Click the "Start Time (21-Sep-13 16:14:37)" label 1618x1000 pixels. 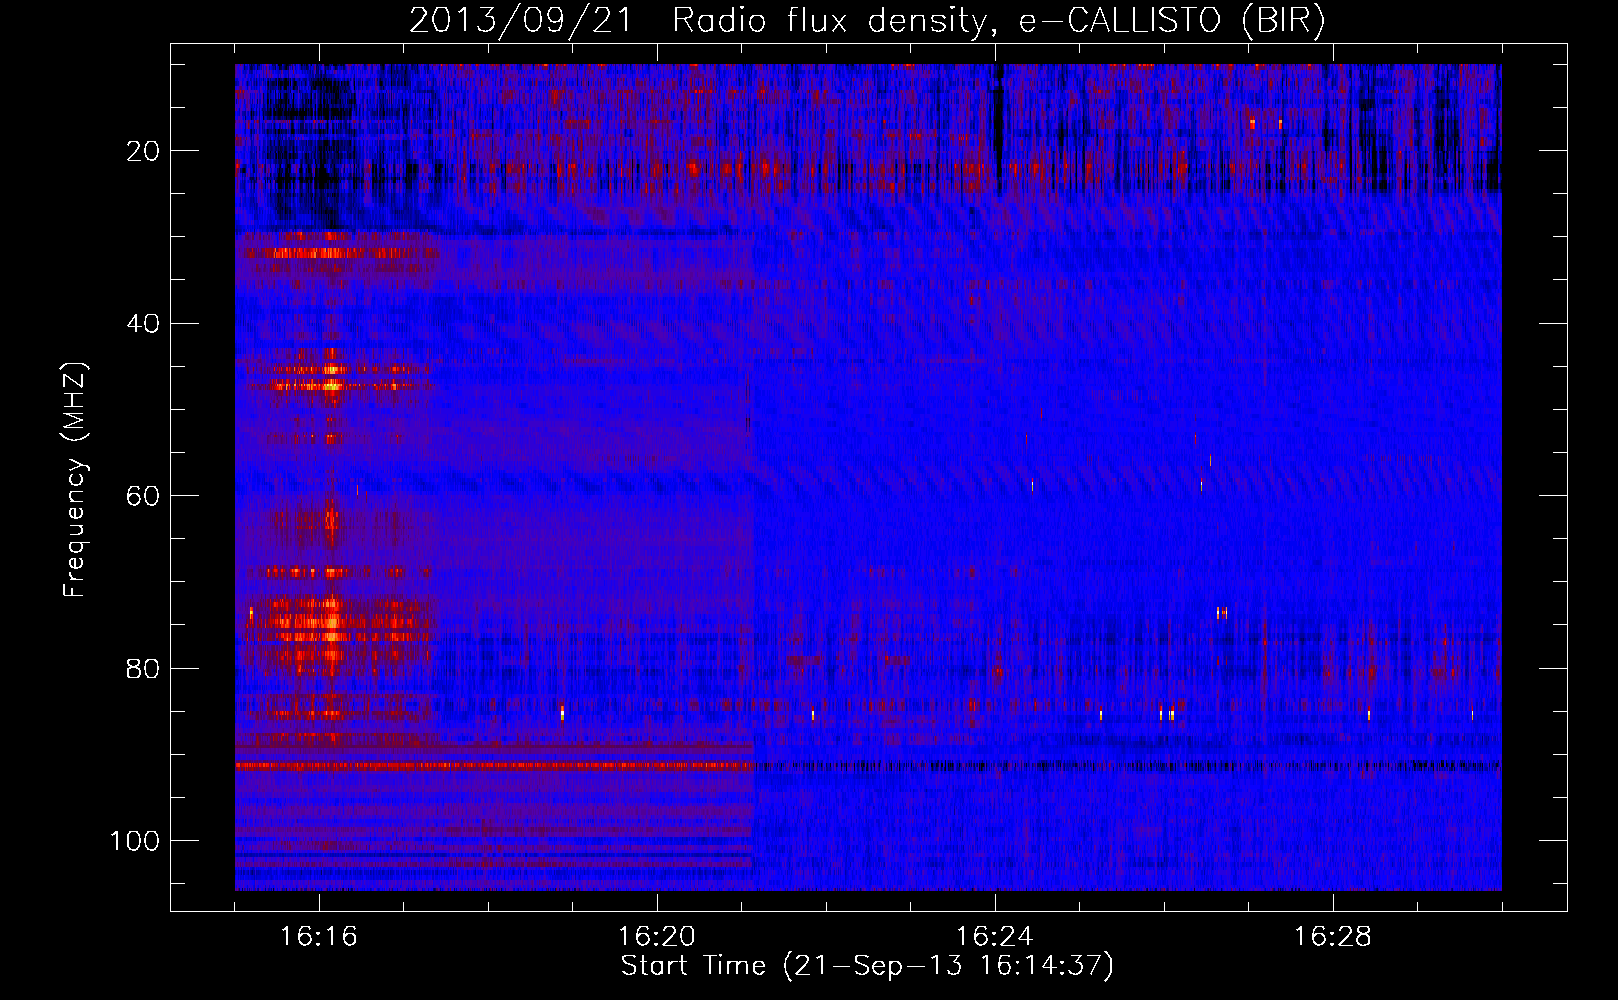click(867, 966)
